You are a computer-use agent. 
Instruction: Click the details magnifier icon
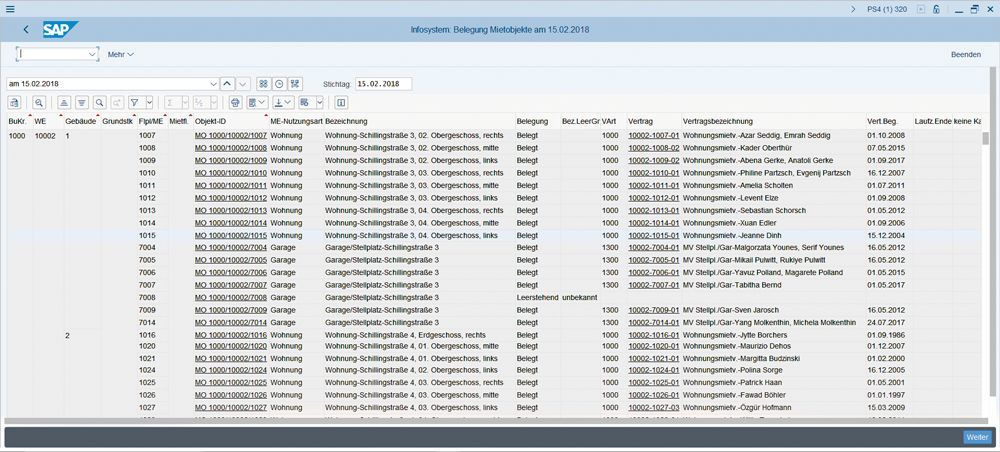point(39,103)
